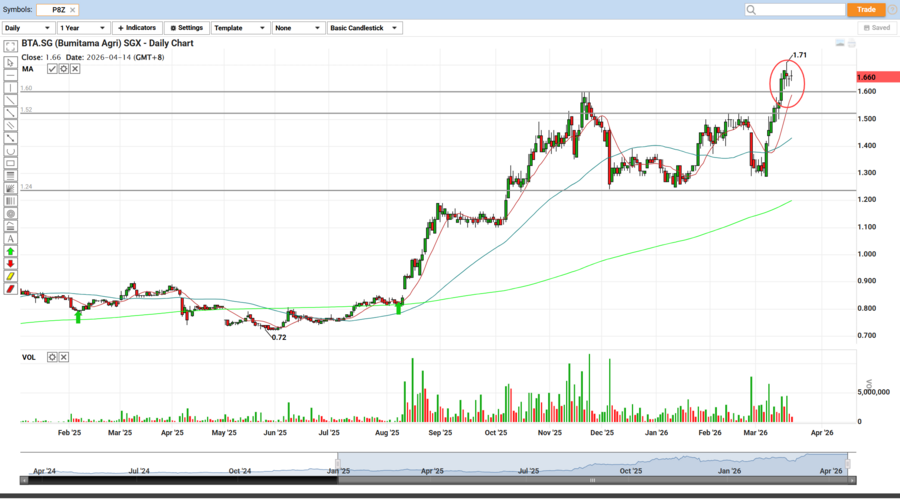Open the Template dropdown menu

pos(237,28)
